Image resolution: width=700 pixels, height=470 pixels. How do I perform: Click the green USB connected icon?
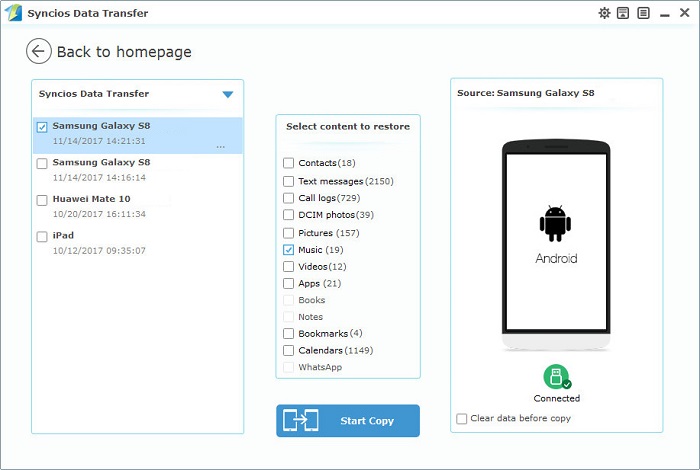(557, 377)
